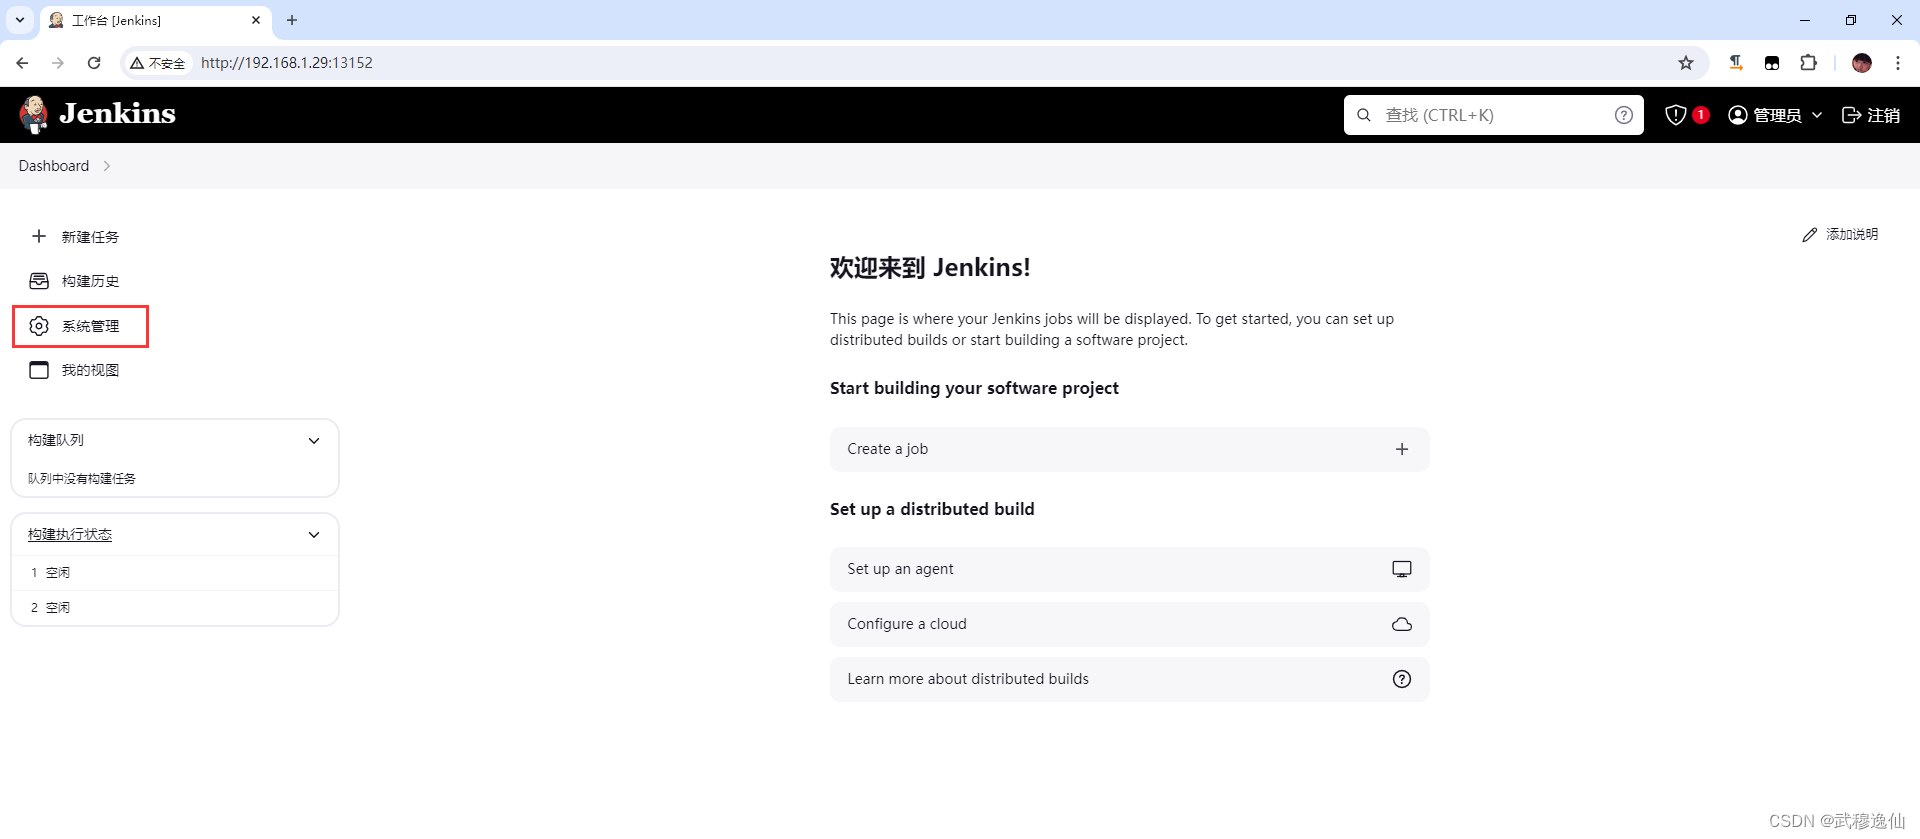Click the cloud icon on Configure a cloud
The image size is (1920, 839).
pyautogui.click(x=1402, y=624)
